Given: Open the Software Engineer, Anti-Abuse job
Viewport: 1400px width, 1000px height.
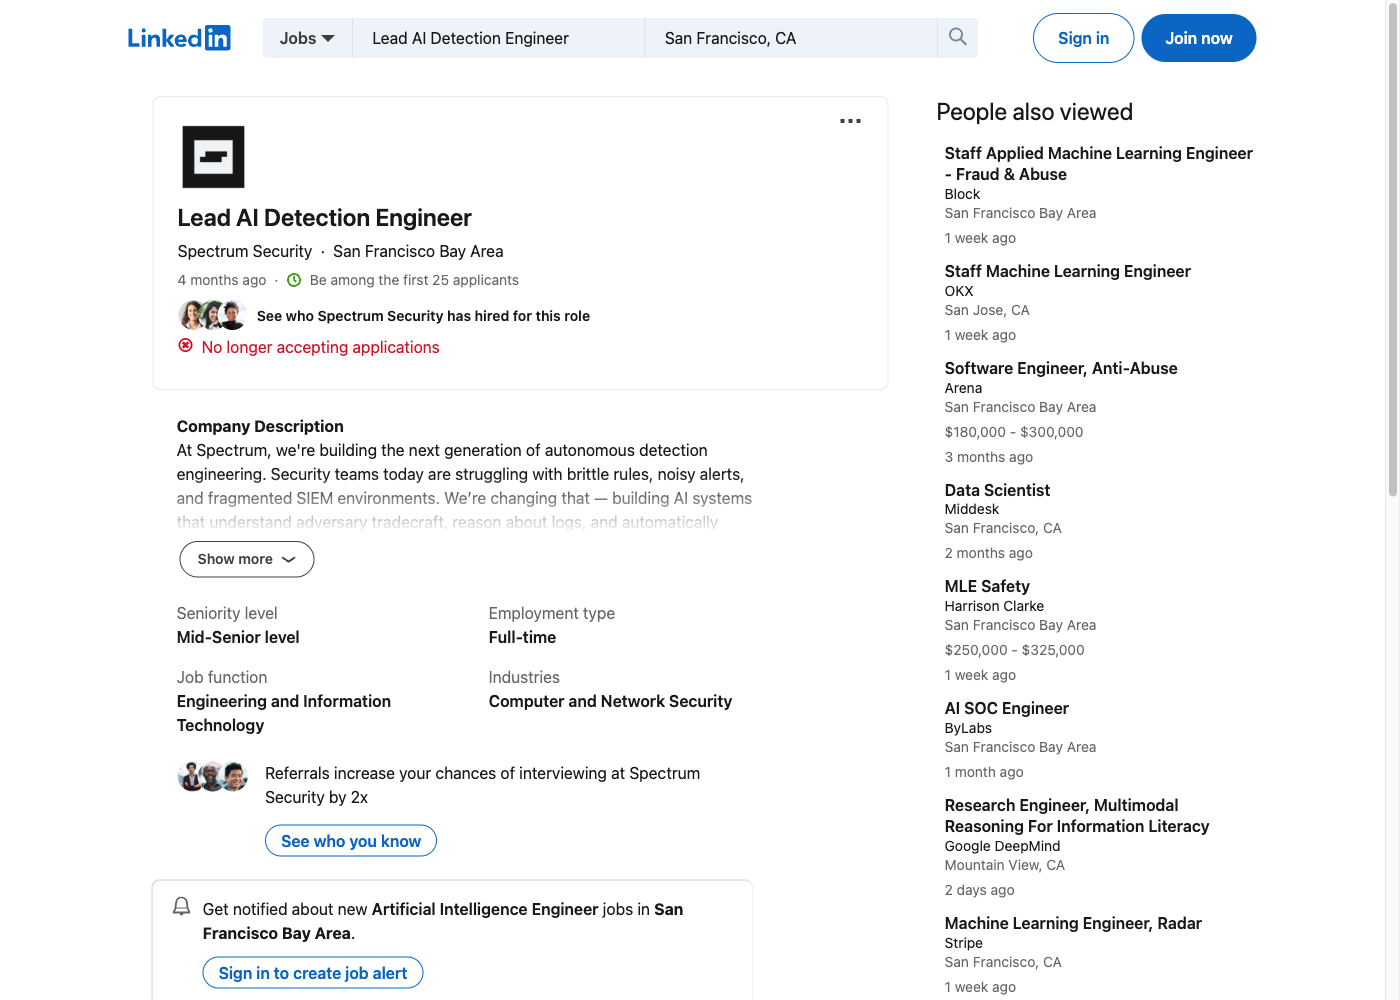Looking at the screenshot, I should [x=1061, y=368].
